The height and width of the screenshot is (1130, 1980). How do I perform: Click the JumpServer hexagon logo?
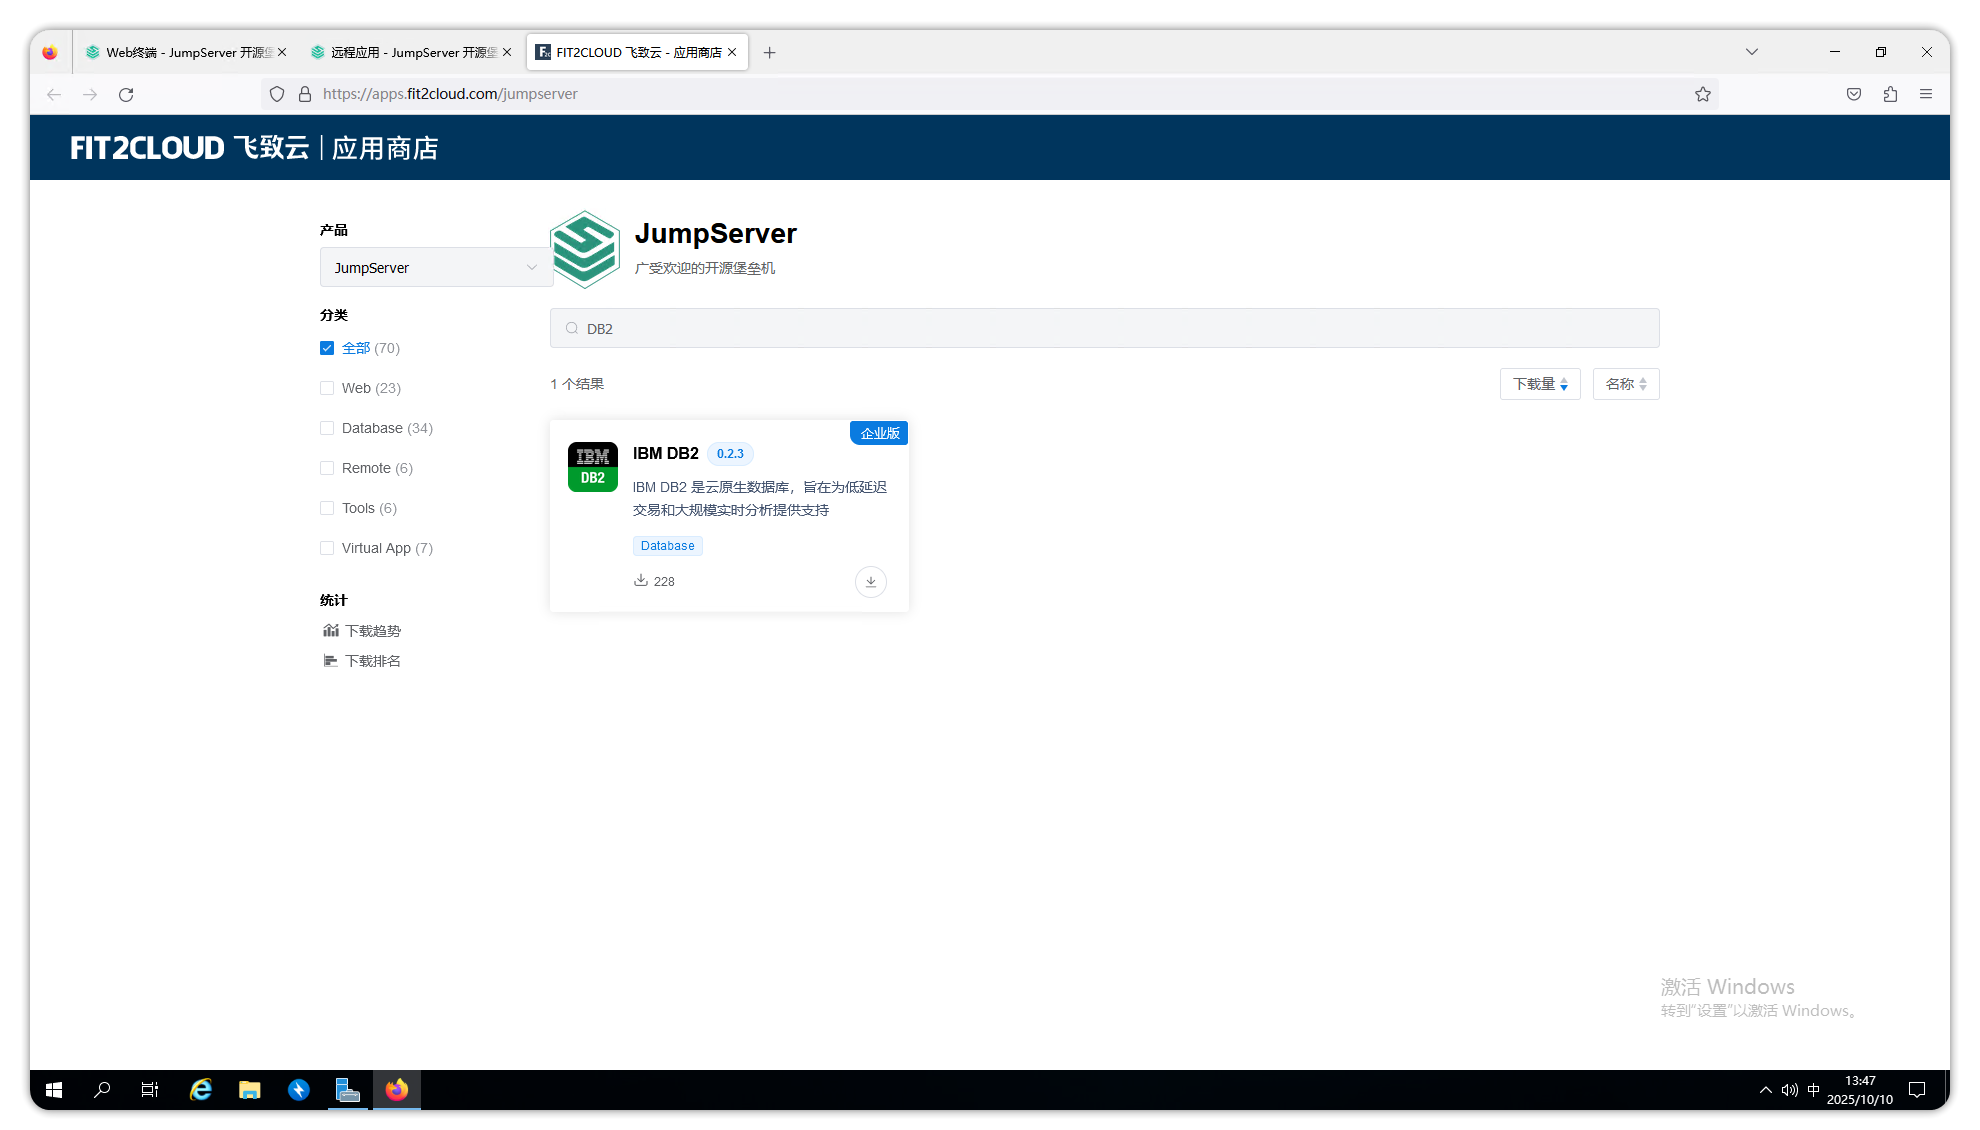(x=585, y=249)
